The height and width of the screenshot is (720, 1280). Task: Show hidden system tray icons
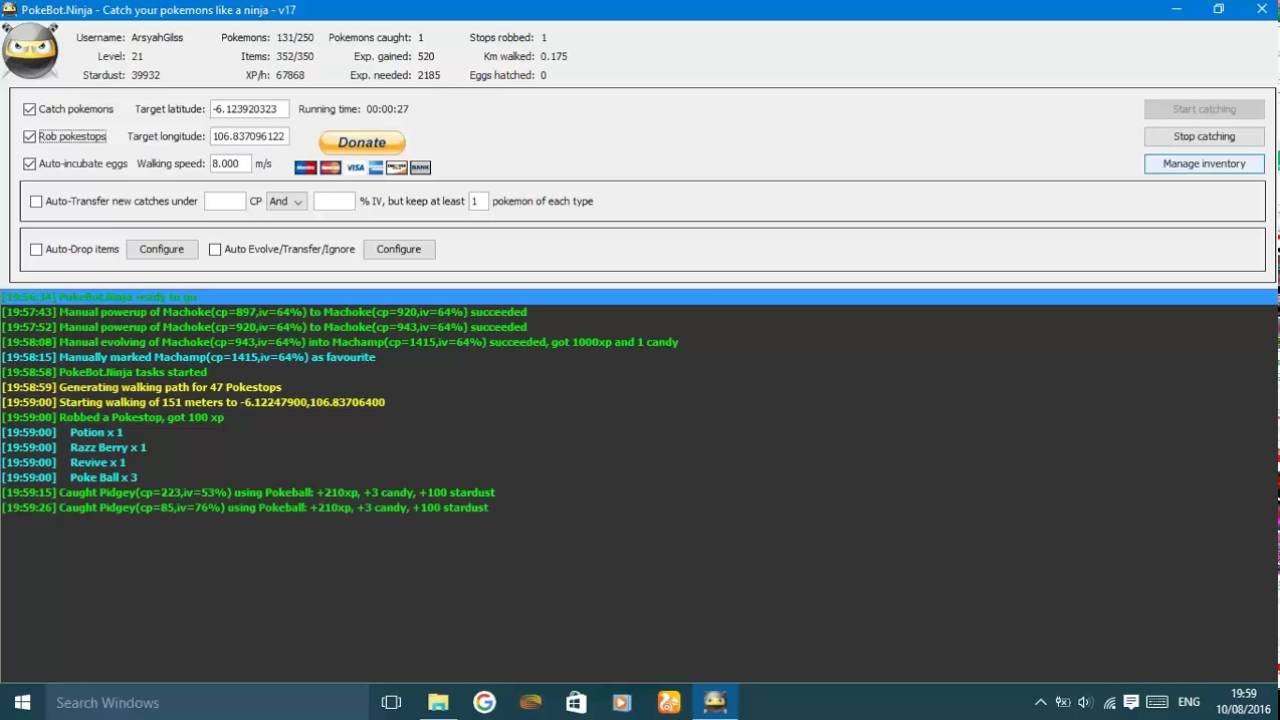(x=1040, y=702)
